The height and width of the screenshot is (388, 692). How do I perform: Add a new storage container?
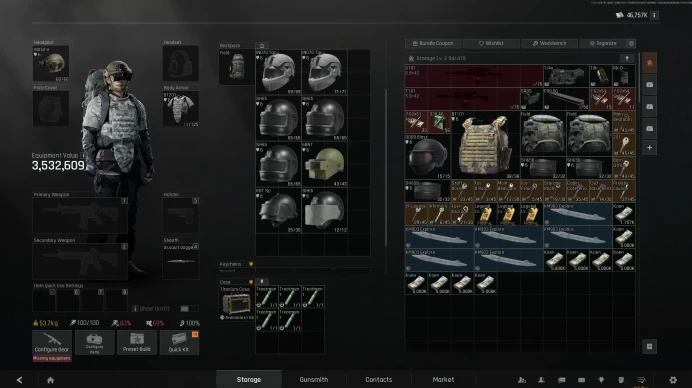coord(650,148)
